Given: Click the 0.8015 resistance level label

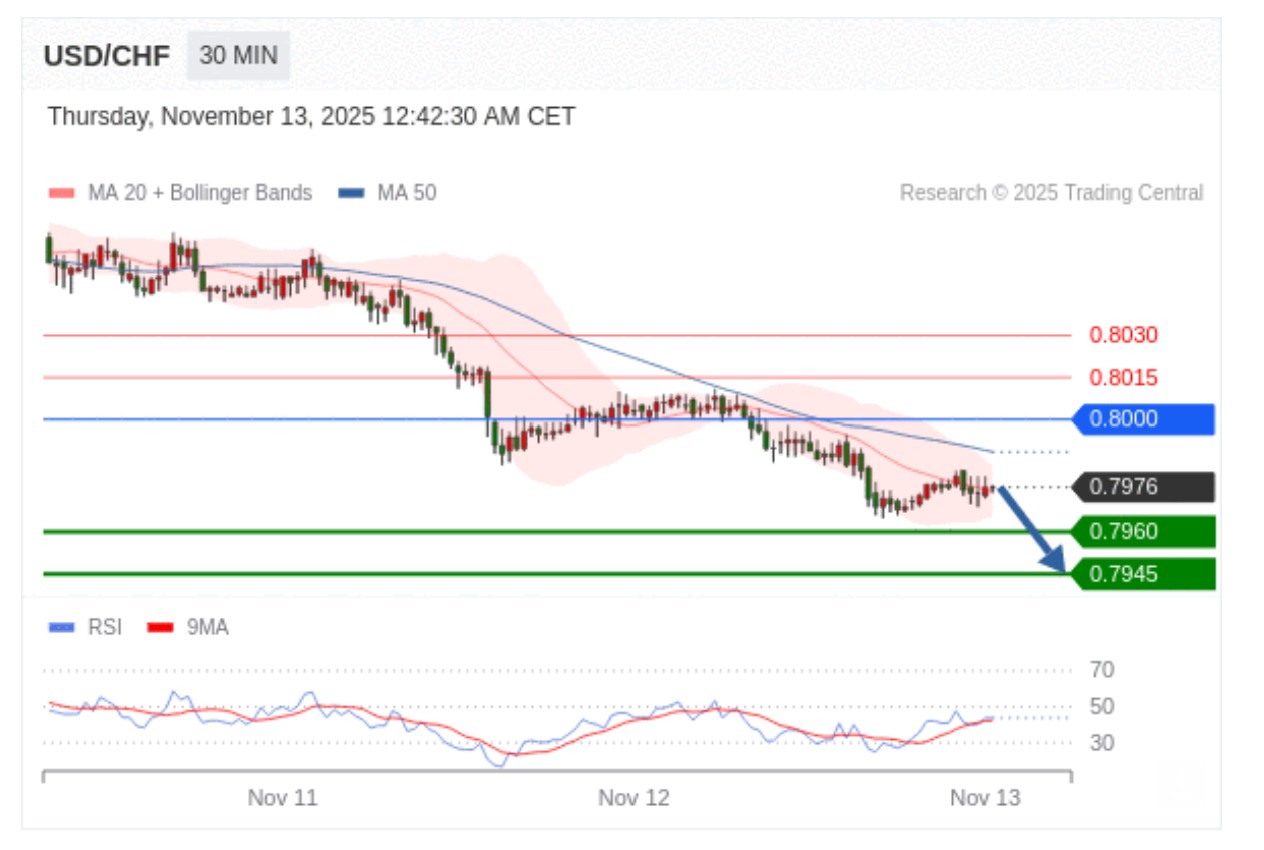Looking at the screenshot, I should [x=1123, y=378].
